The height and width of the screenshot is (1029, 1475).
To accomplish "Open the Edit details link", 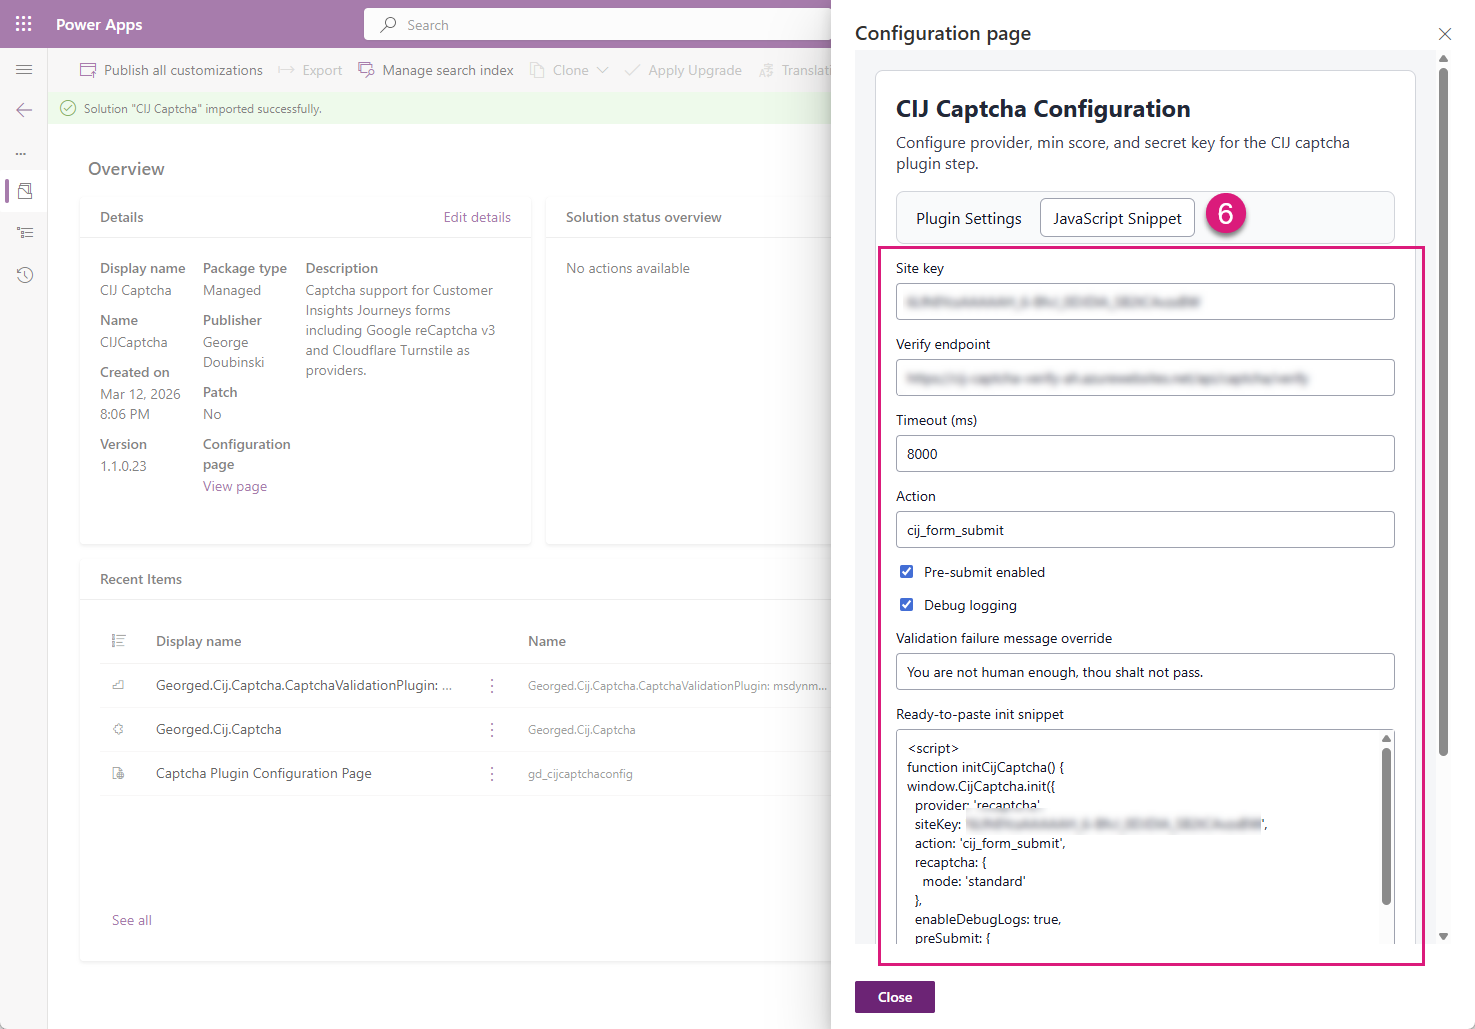I will [477, 217].
